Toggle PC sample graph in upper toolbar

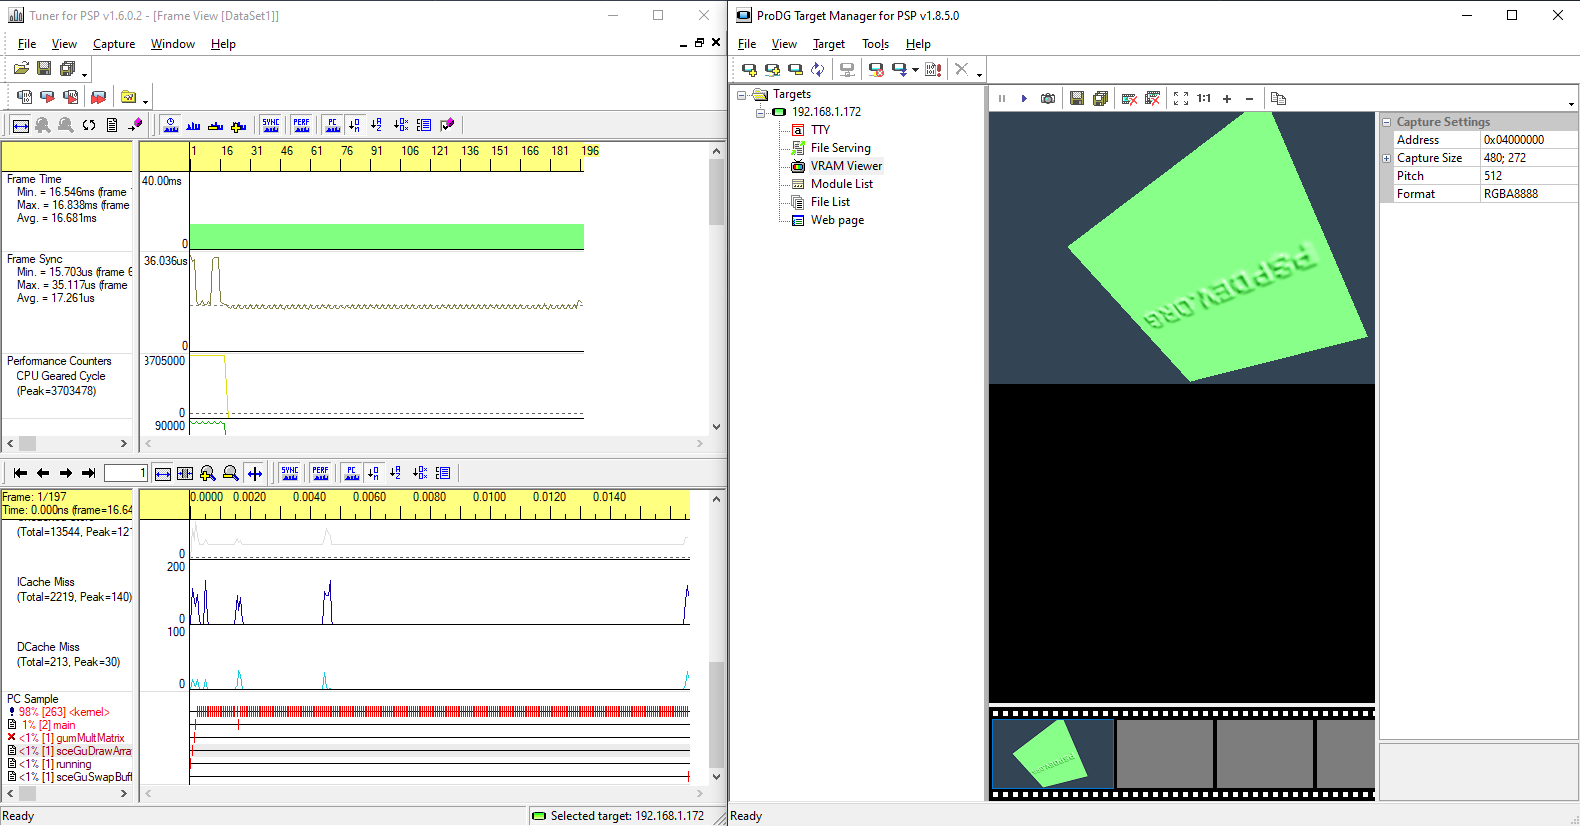click(x=333, y=125)
